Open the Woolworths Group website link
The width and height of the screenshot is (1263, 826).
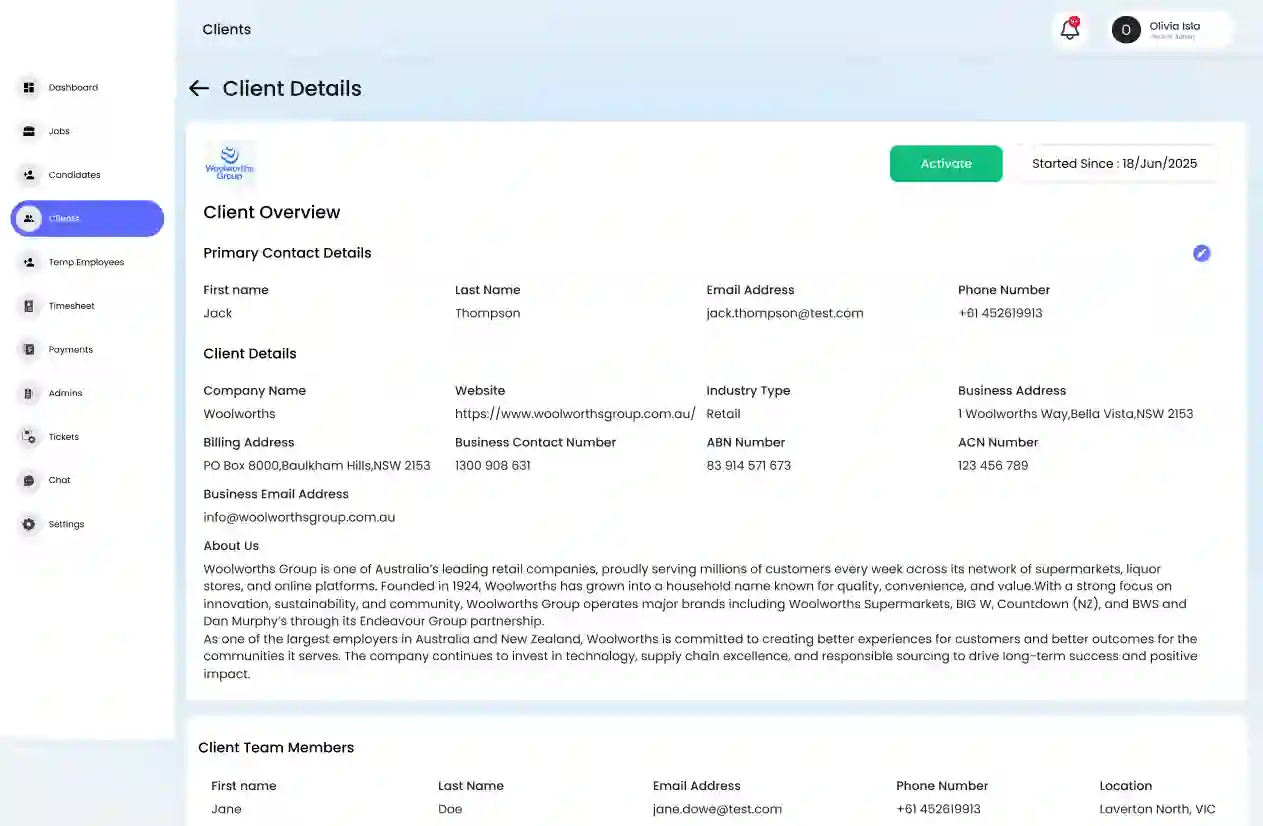click(x=574, y=414)
